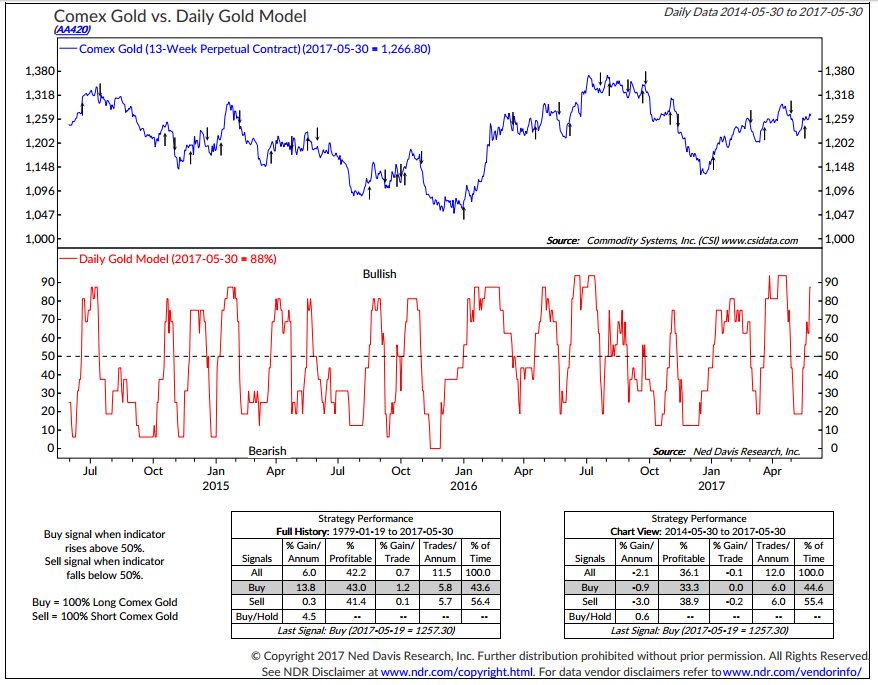Screen dimensions: 878x685
Task: Click the chart title Comex Gold vs. Daily Gold Model
Action: 179,16
